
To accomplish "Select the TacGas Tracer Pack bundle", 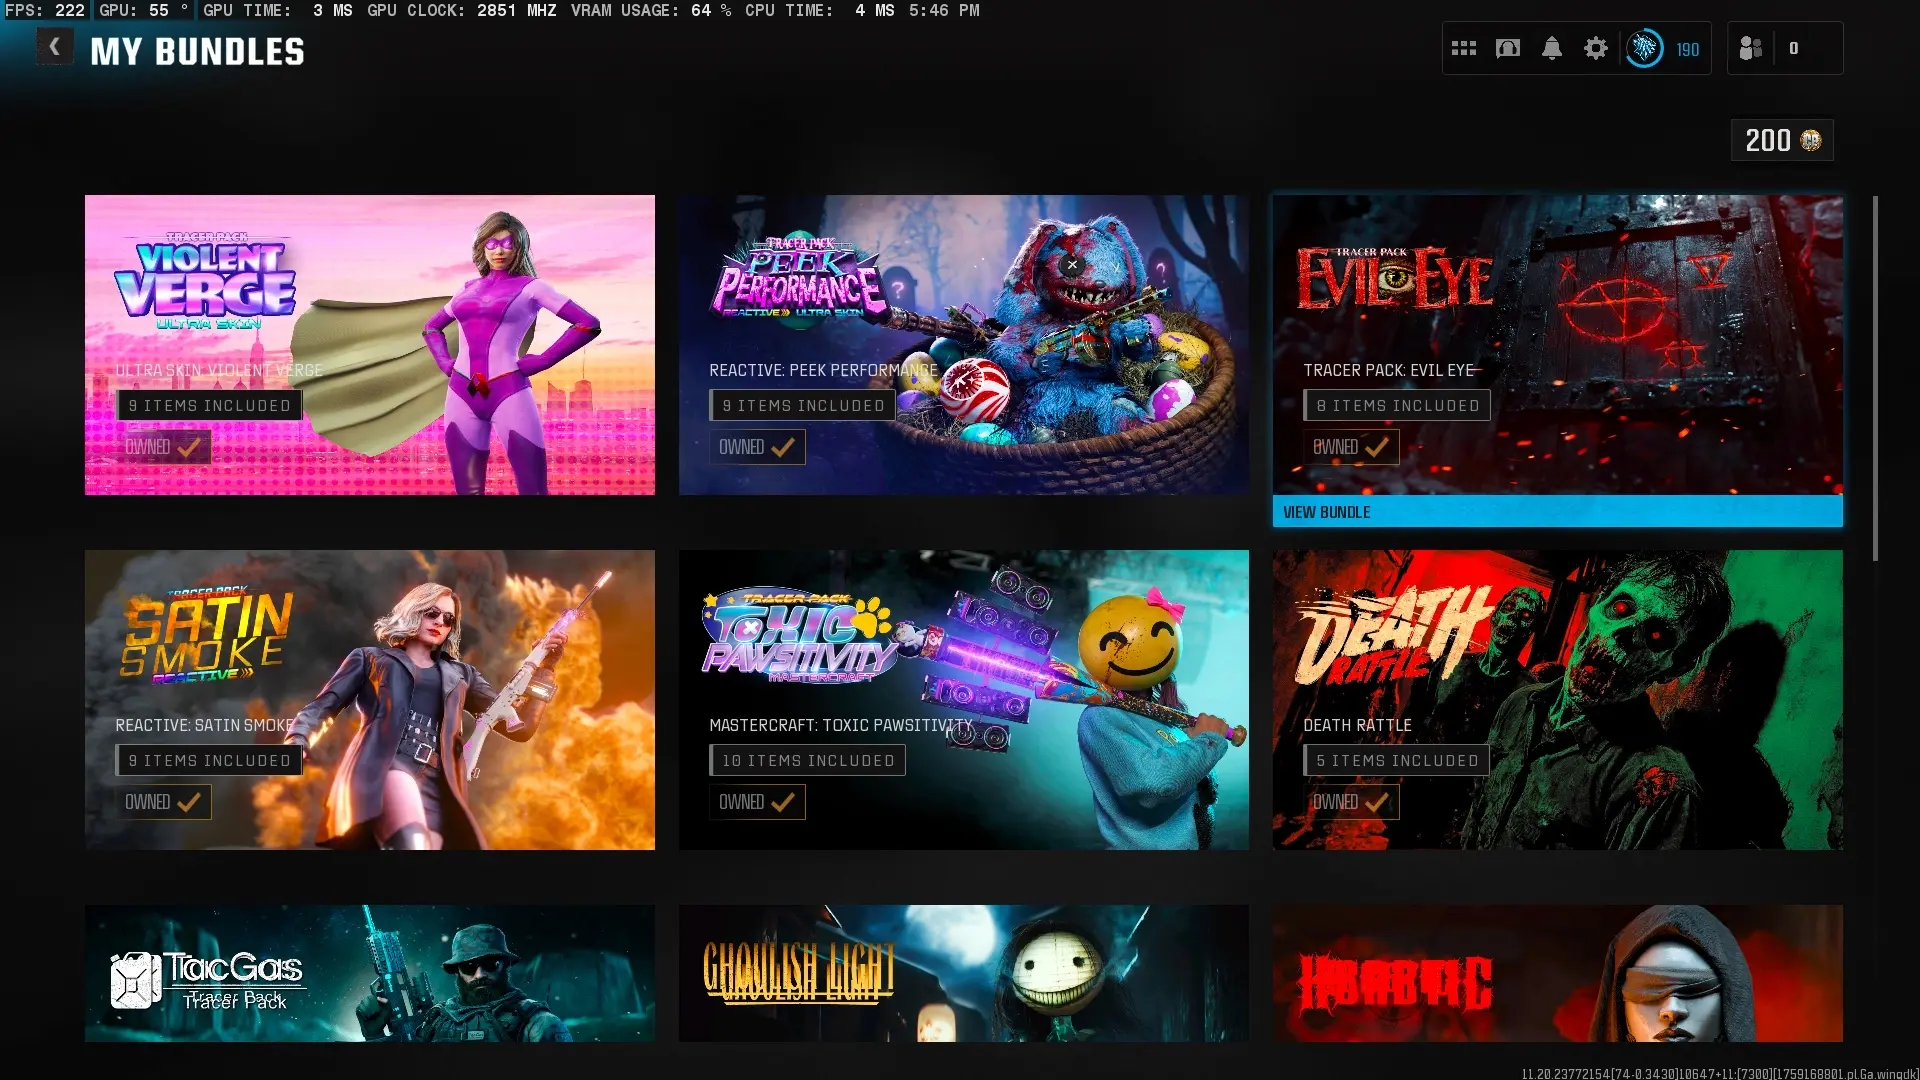I will pos(369,972).
